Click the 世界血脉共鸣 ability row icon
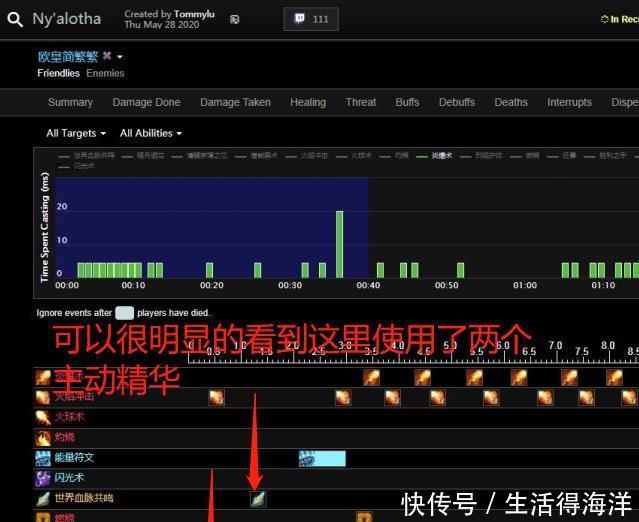The width and height of the screenshot is (639, 522). coord(43,499)
